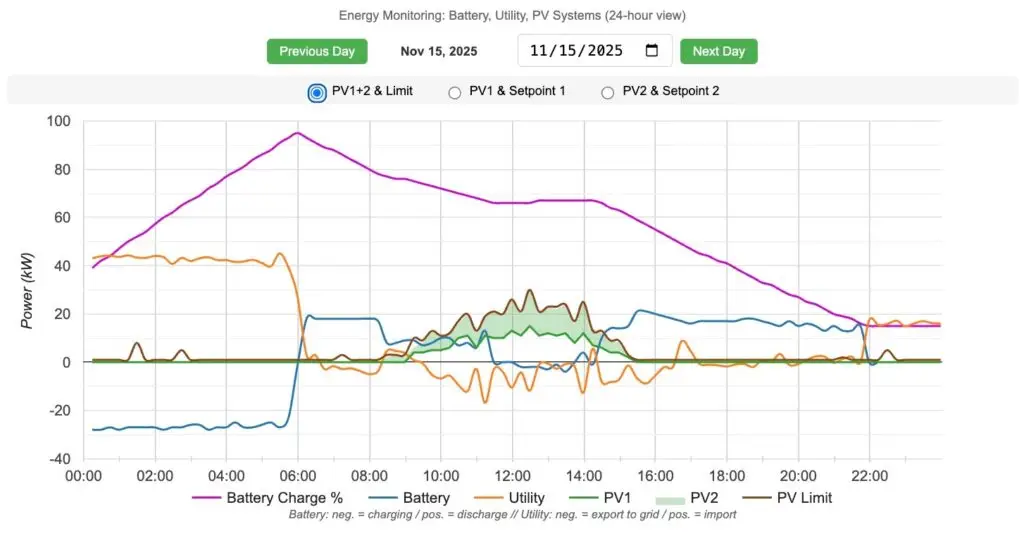Click the 22:00 tick label on time axis
The image size is (1024, 550).
pos(869,475)
